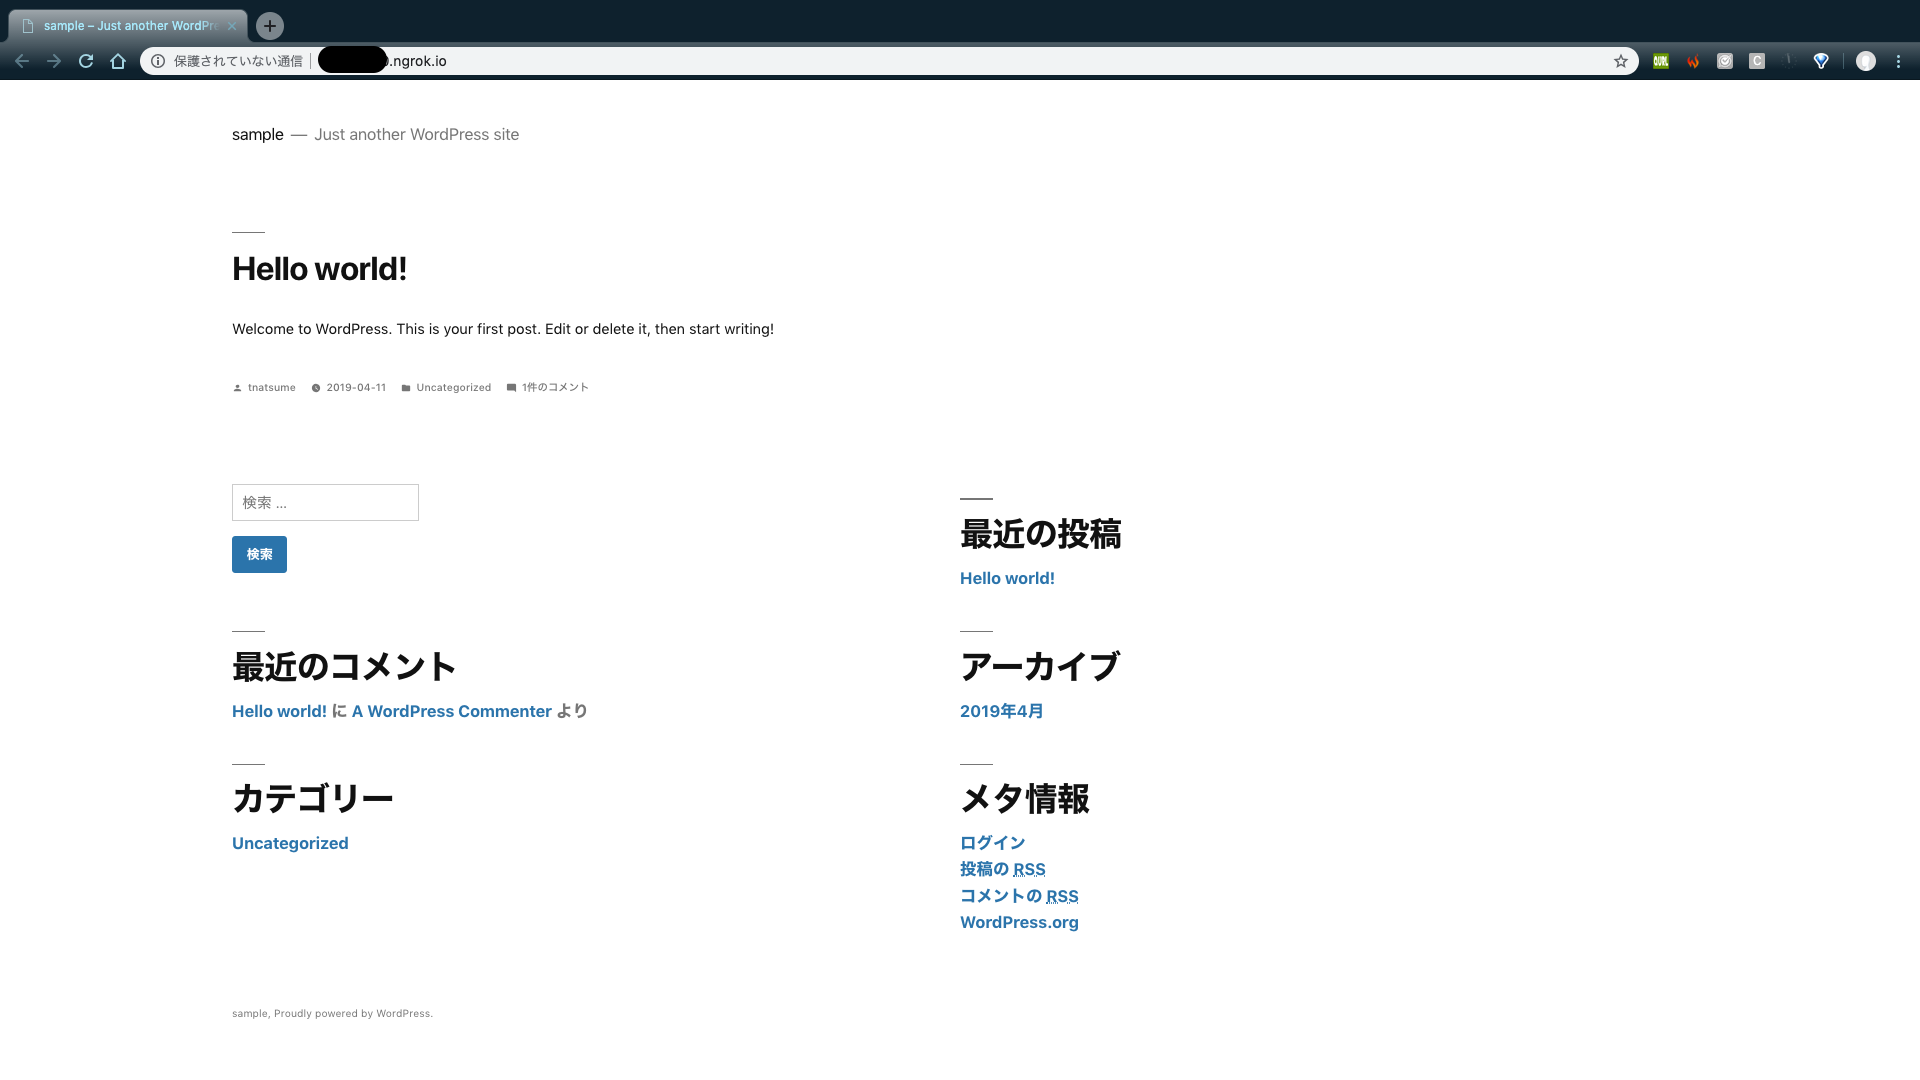Open the 投稿の RSS feed link

click(1003, 869)
